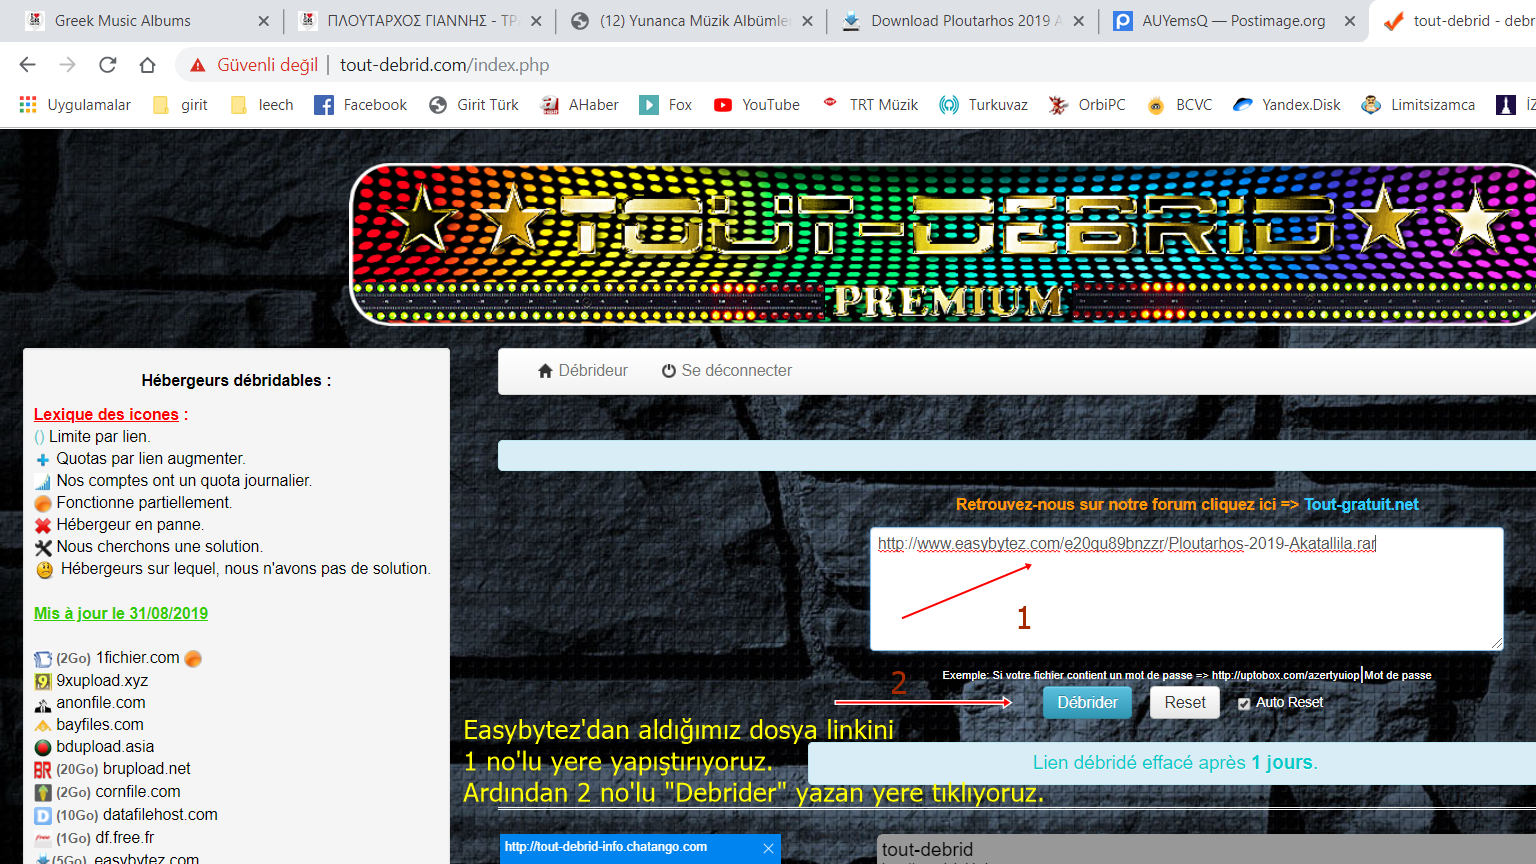Click the cornfile.com host entry
The width and height of the screenshot is (1536, 864).
(138, 792)
